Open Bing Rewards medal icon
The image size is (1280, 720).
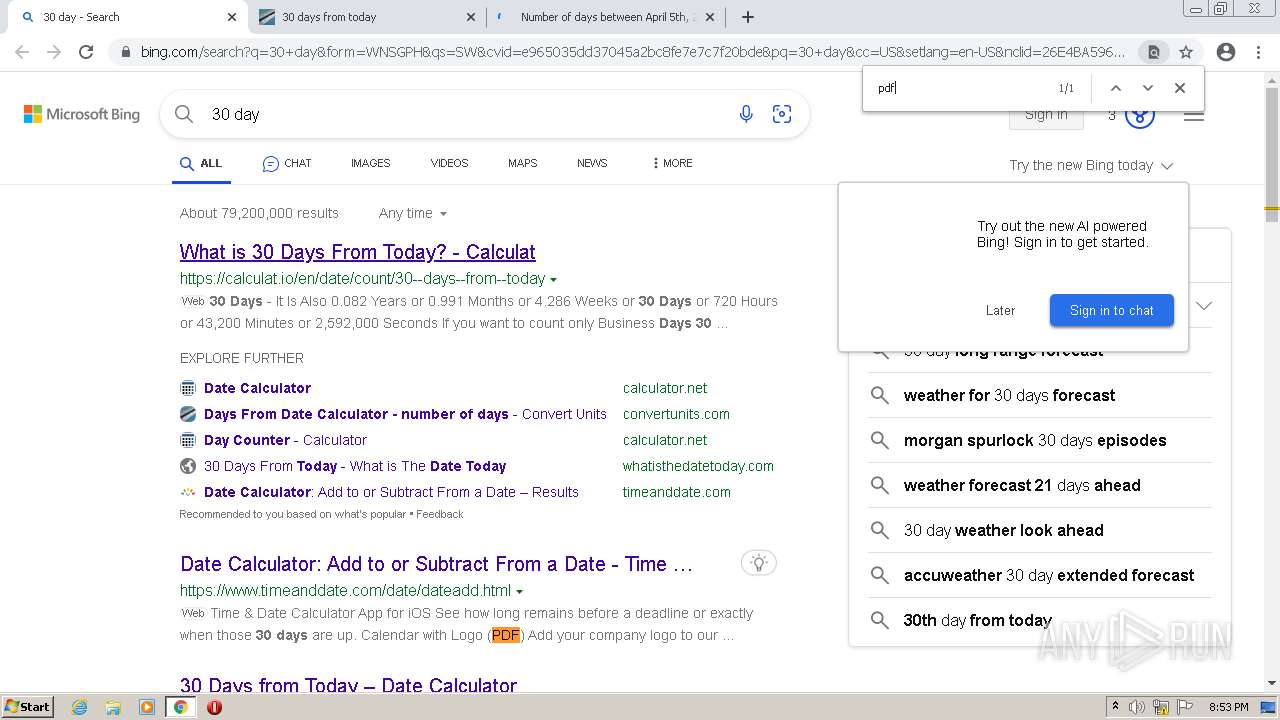(1140, 117)
